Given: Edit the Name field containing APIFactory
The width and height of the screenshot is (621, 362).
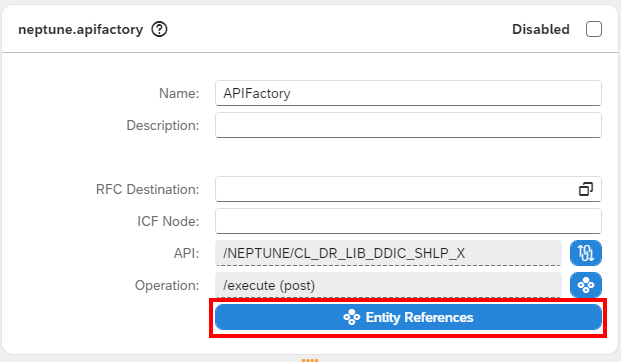Looking at the screenshot, I should [408, 93].
